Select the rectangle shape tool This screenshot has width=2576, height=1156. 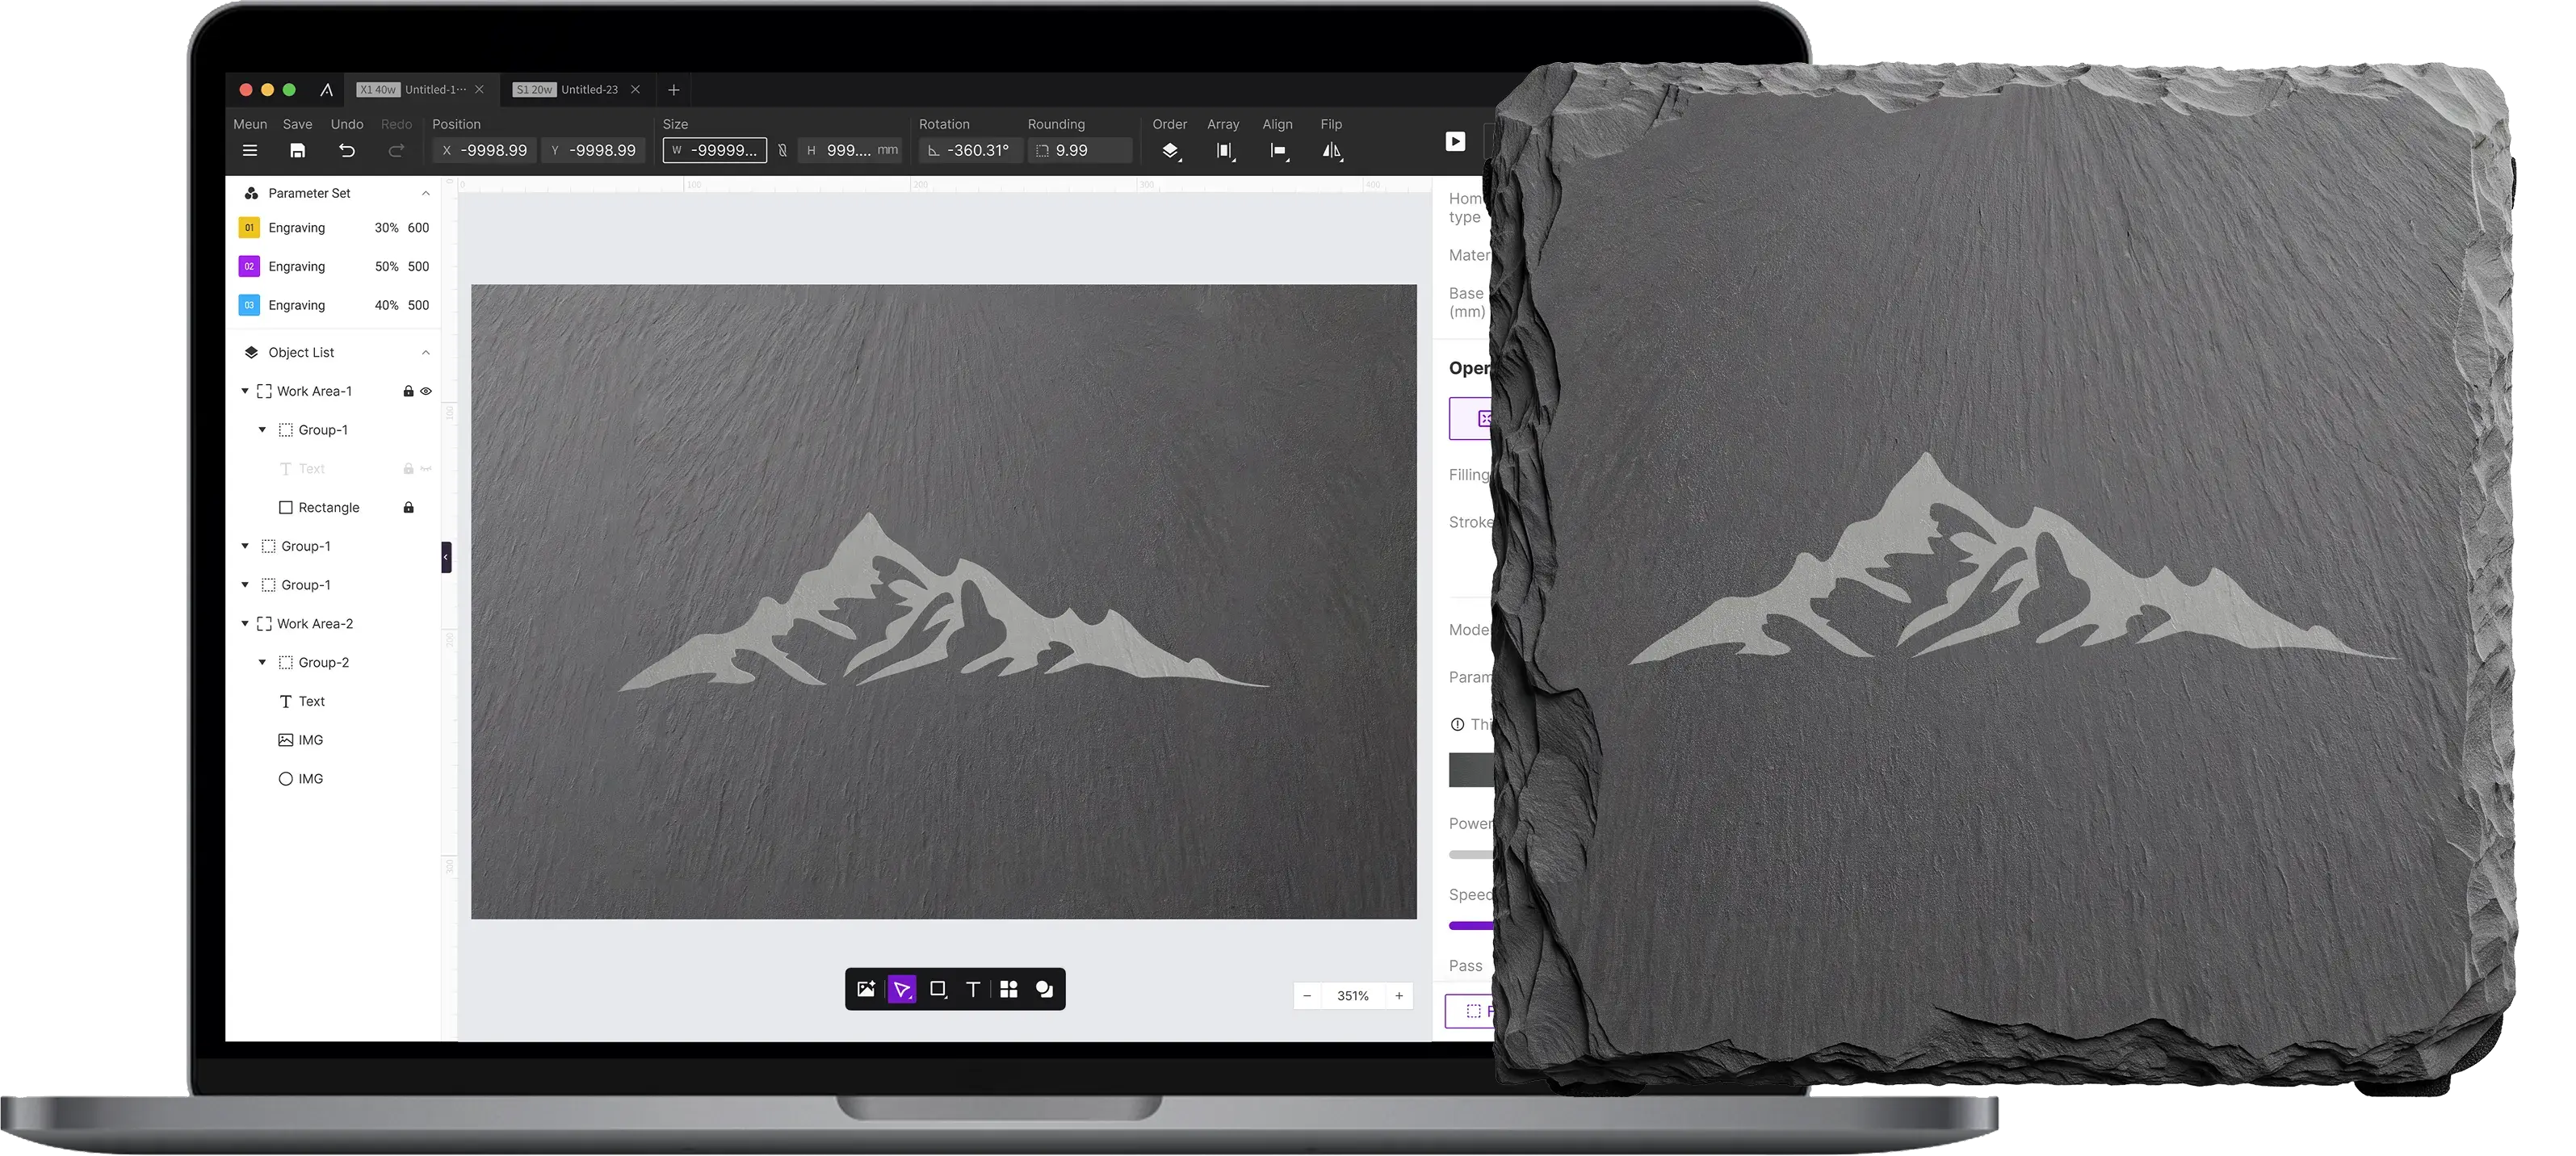[x=938, y=989]
